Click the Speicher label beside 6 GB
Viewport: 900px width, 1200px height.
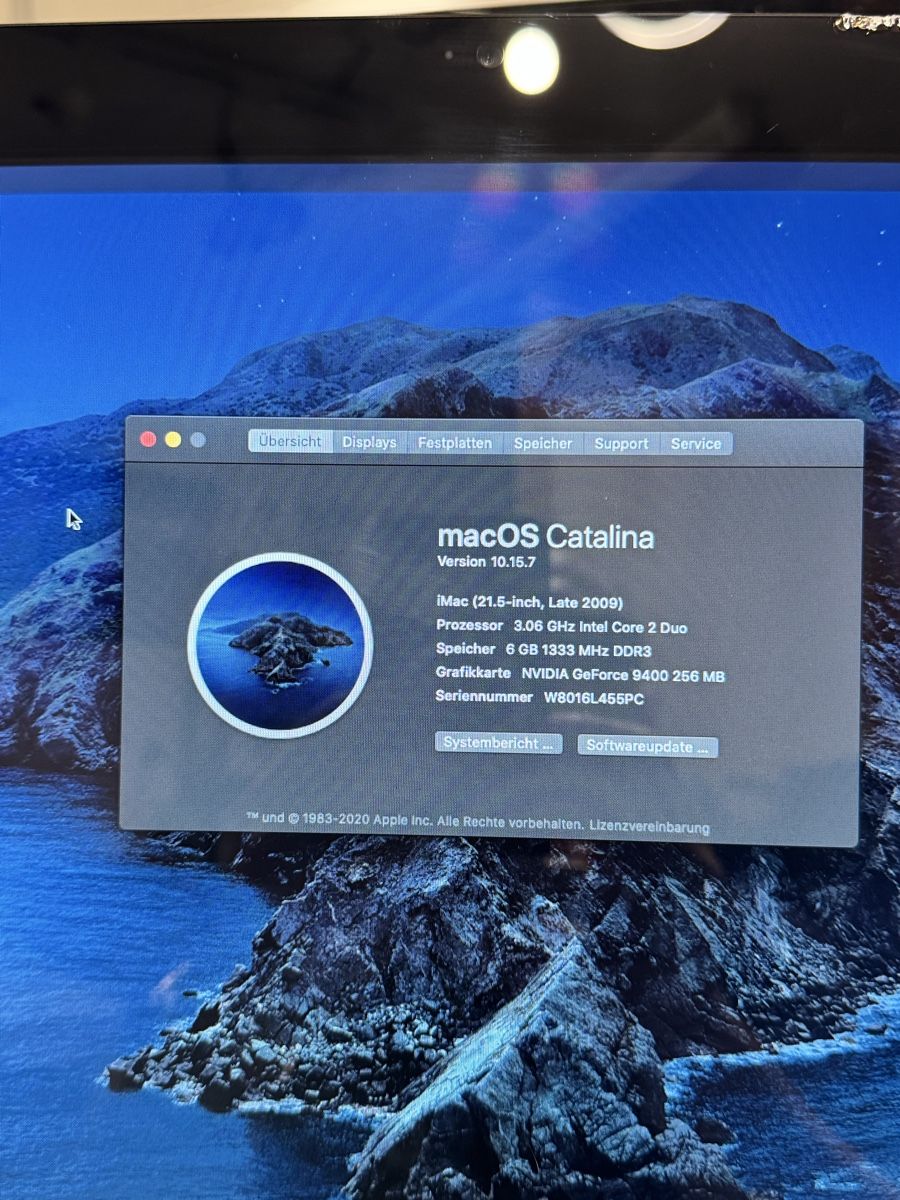pyautogui.click(x=466, y=650)
